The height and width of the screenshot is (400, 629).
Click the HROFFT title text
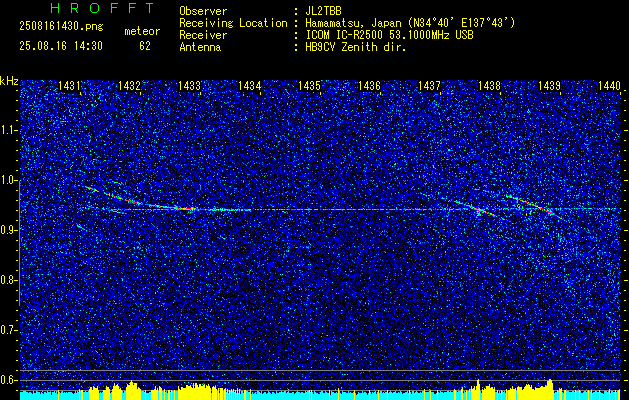103,8
